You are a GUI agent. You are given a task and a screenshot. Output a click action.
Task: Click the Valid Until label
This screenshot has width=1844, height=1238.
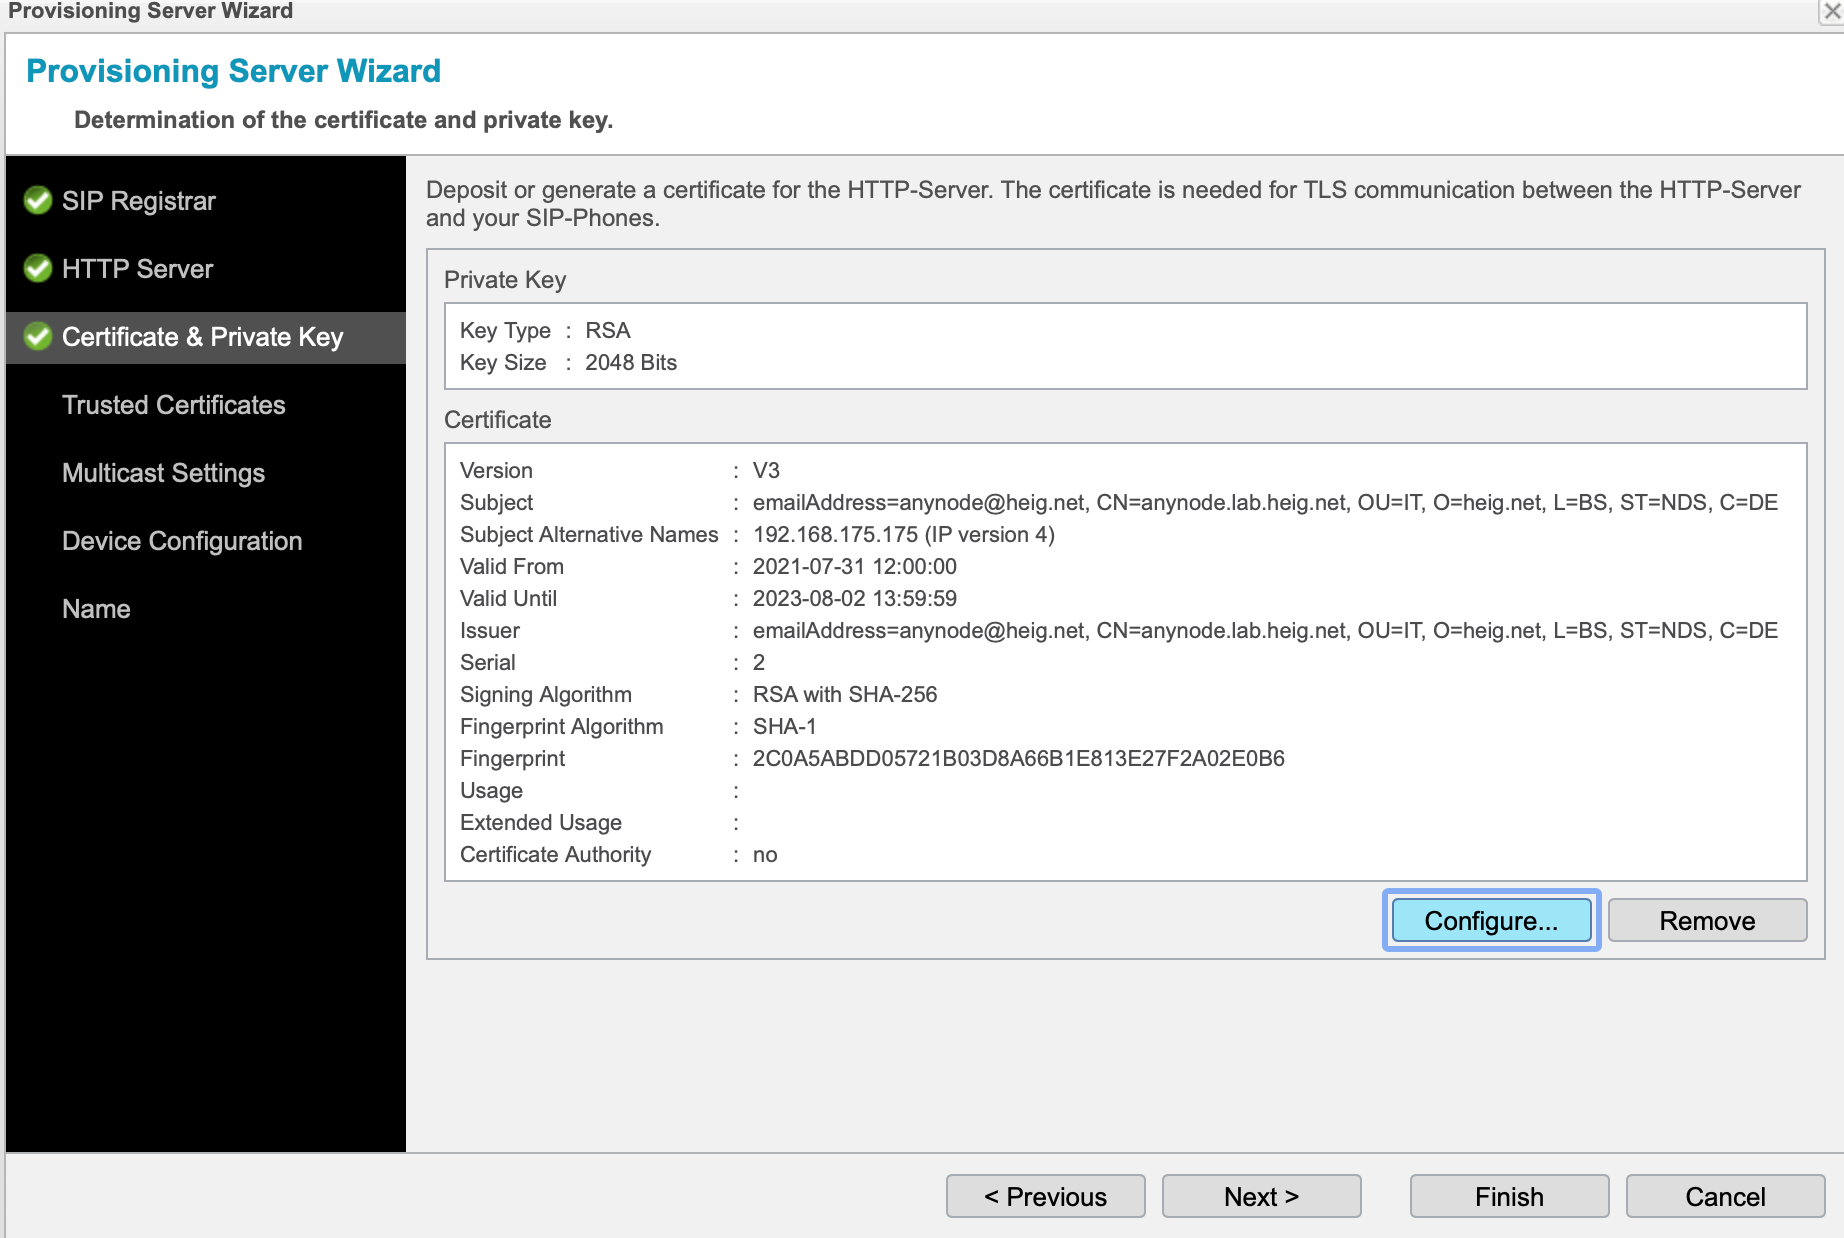(x=508, y=598)
